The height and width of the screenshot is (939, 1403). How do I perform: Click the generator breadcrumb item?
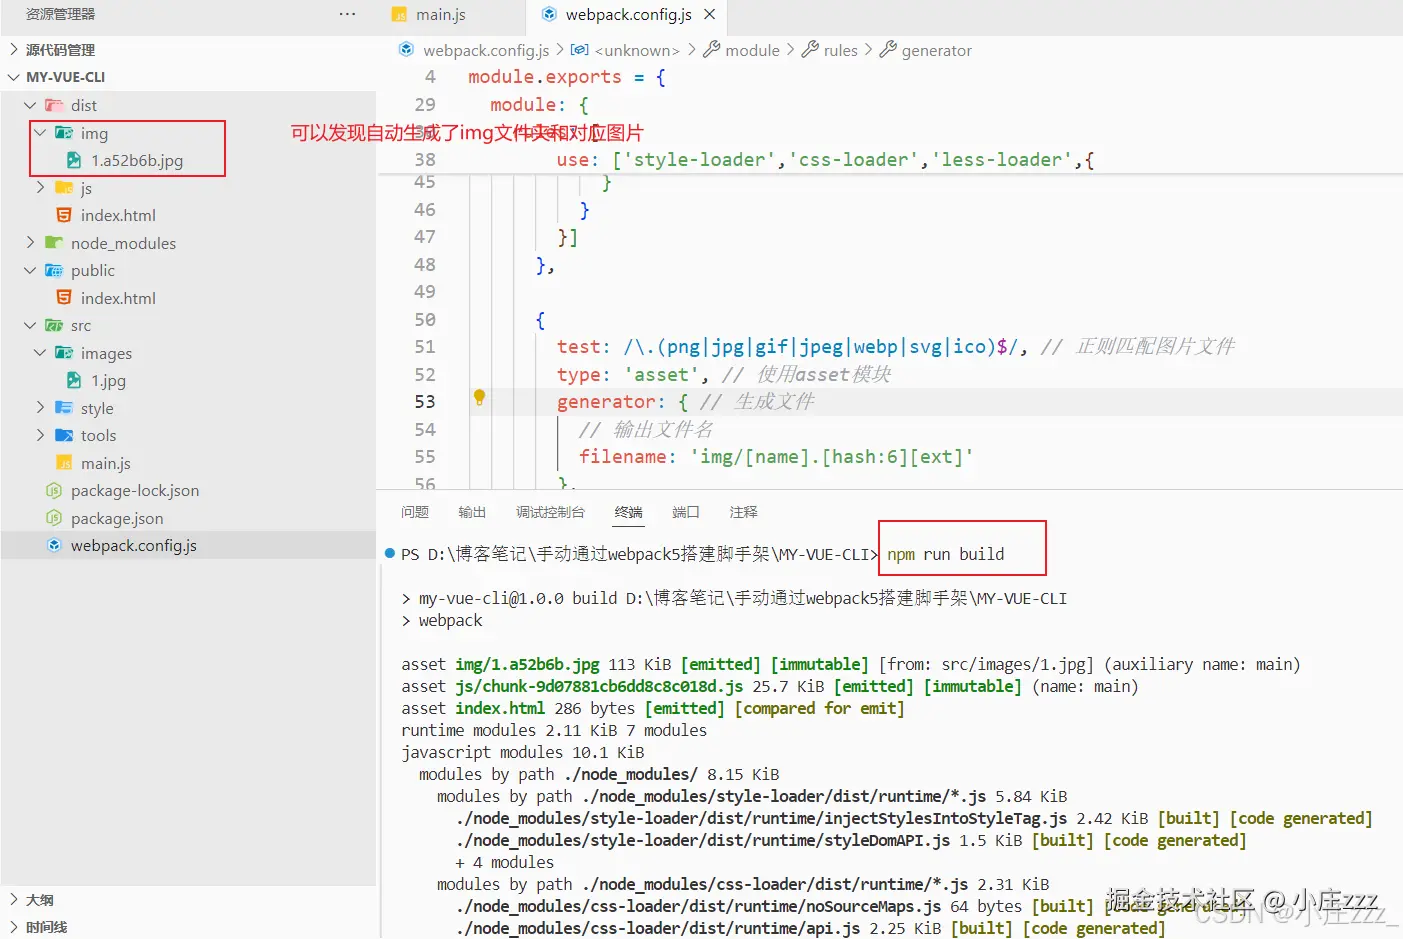936,50
